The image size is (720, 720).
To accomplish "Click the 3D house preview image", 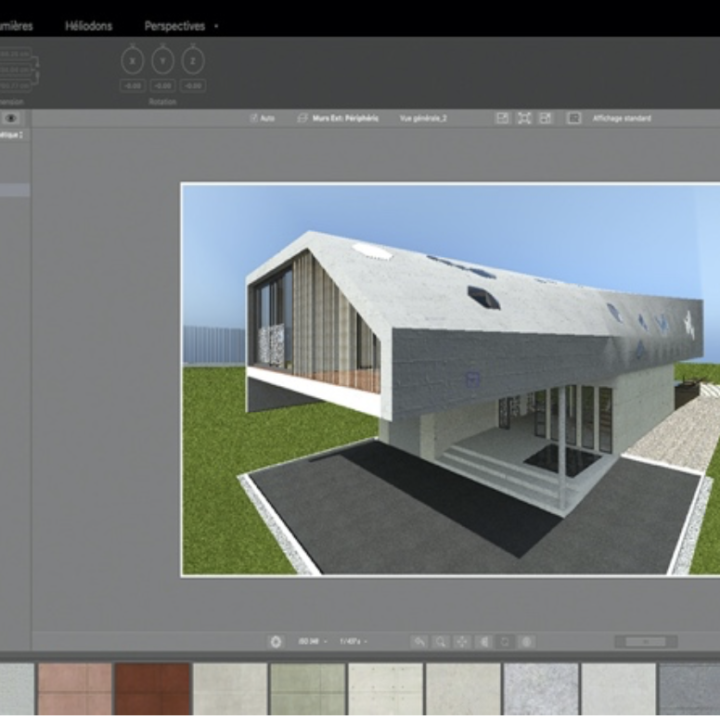I will (x=450, y=379).
